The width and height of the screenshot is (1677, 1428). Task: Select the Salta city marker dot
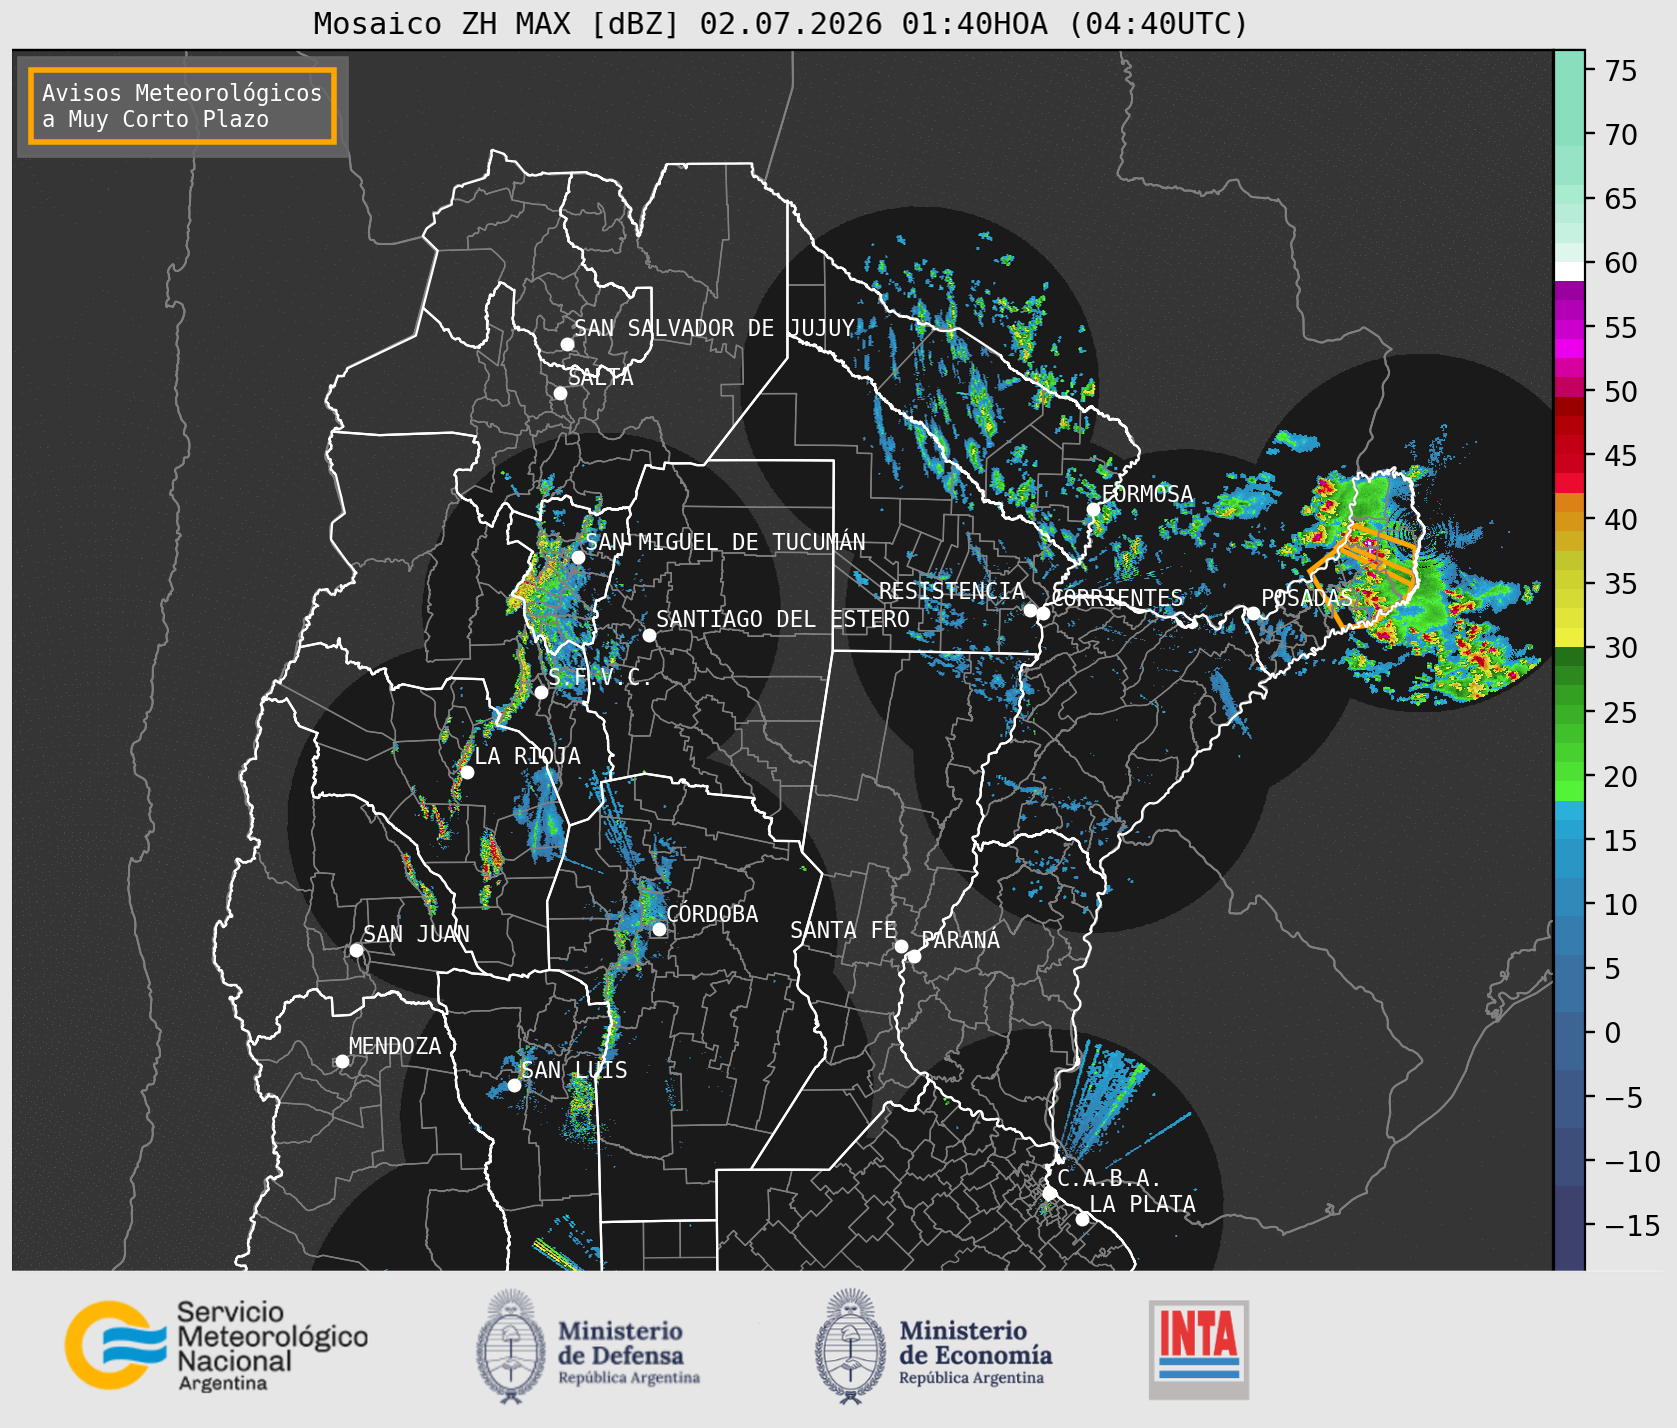560,393
